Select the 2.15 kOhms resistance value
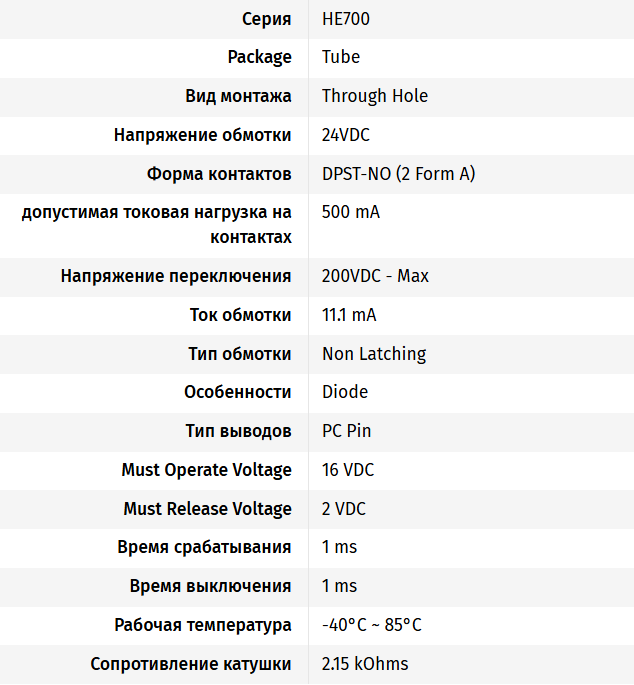 pyautogui.click(x=365, y=664)
